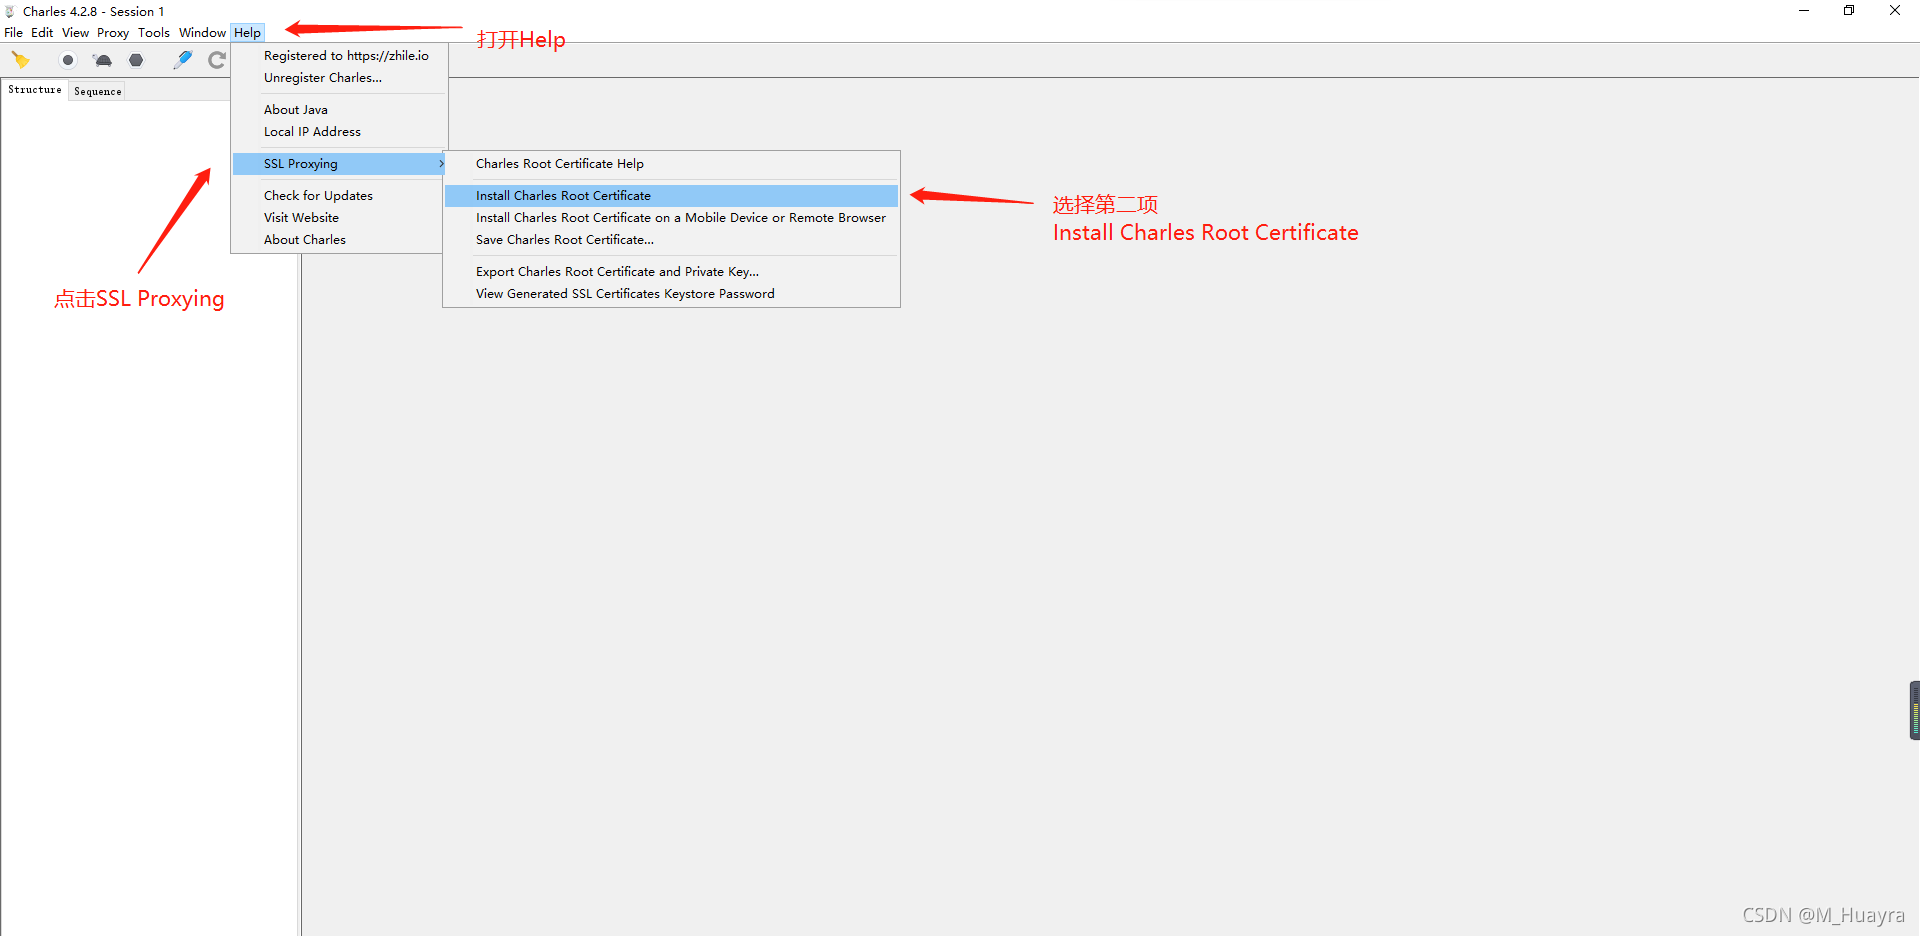Open the File menu
Image resolution: width=1920 pixels, height=936 pixels.
tap(13, 33)
